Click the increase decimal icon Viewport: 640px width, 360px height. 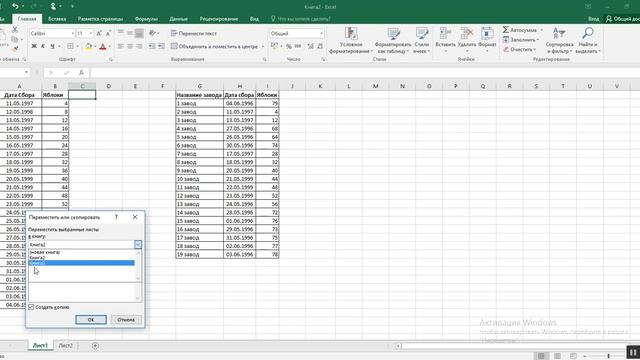(x=311, y=47)
